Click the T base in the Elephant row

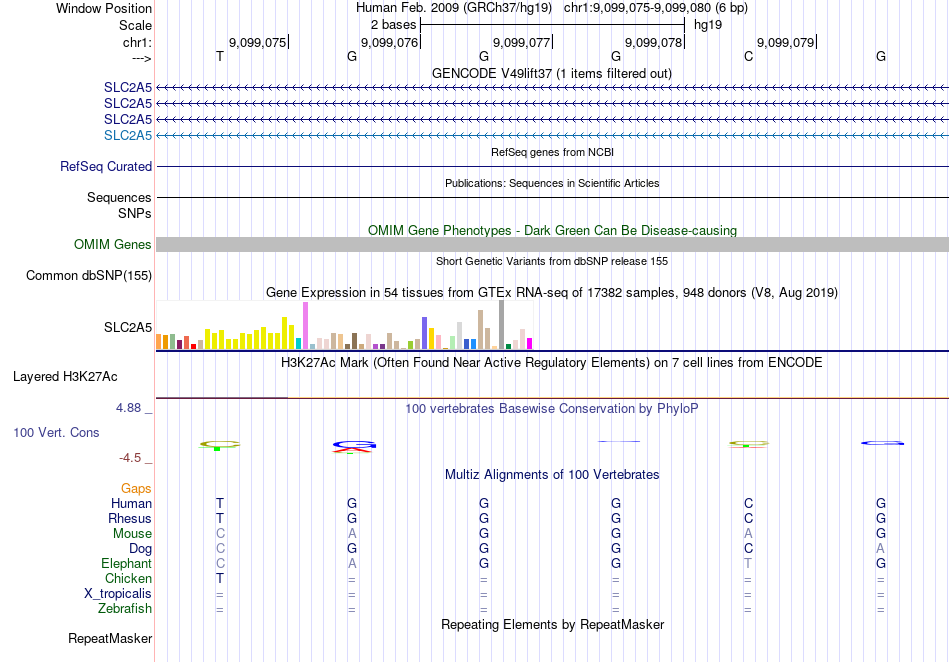[x=748, y=563]
